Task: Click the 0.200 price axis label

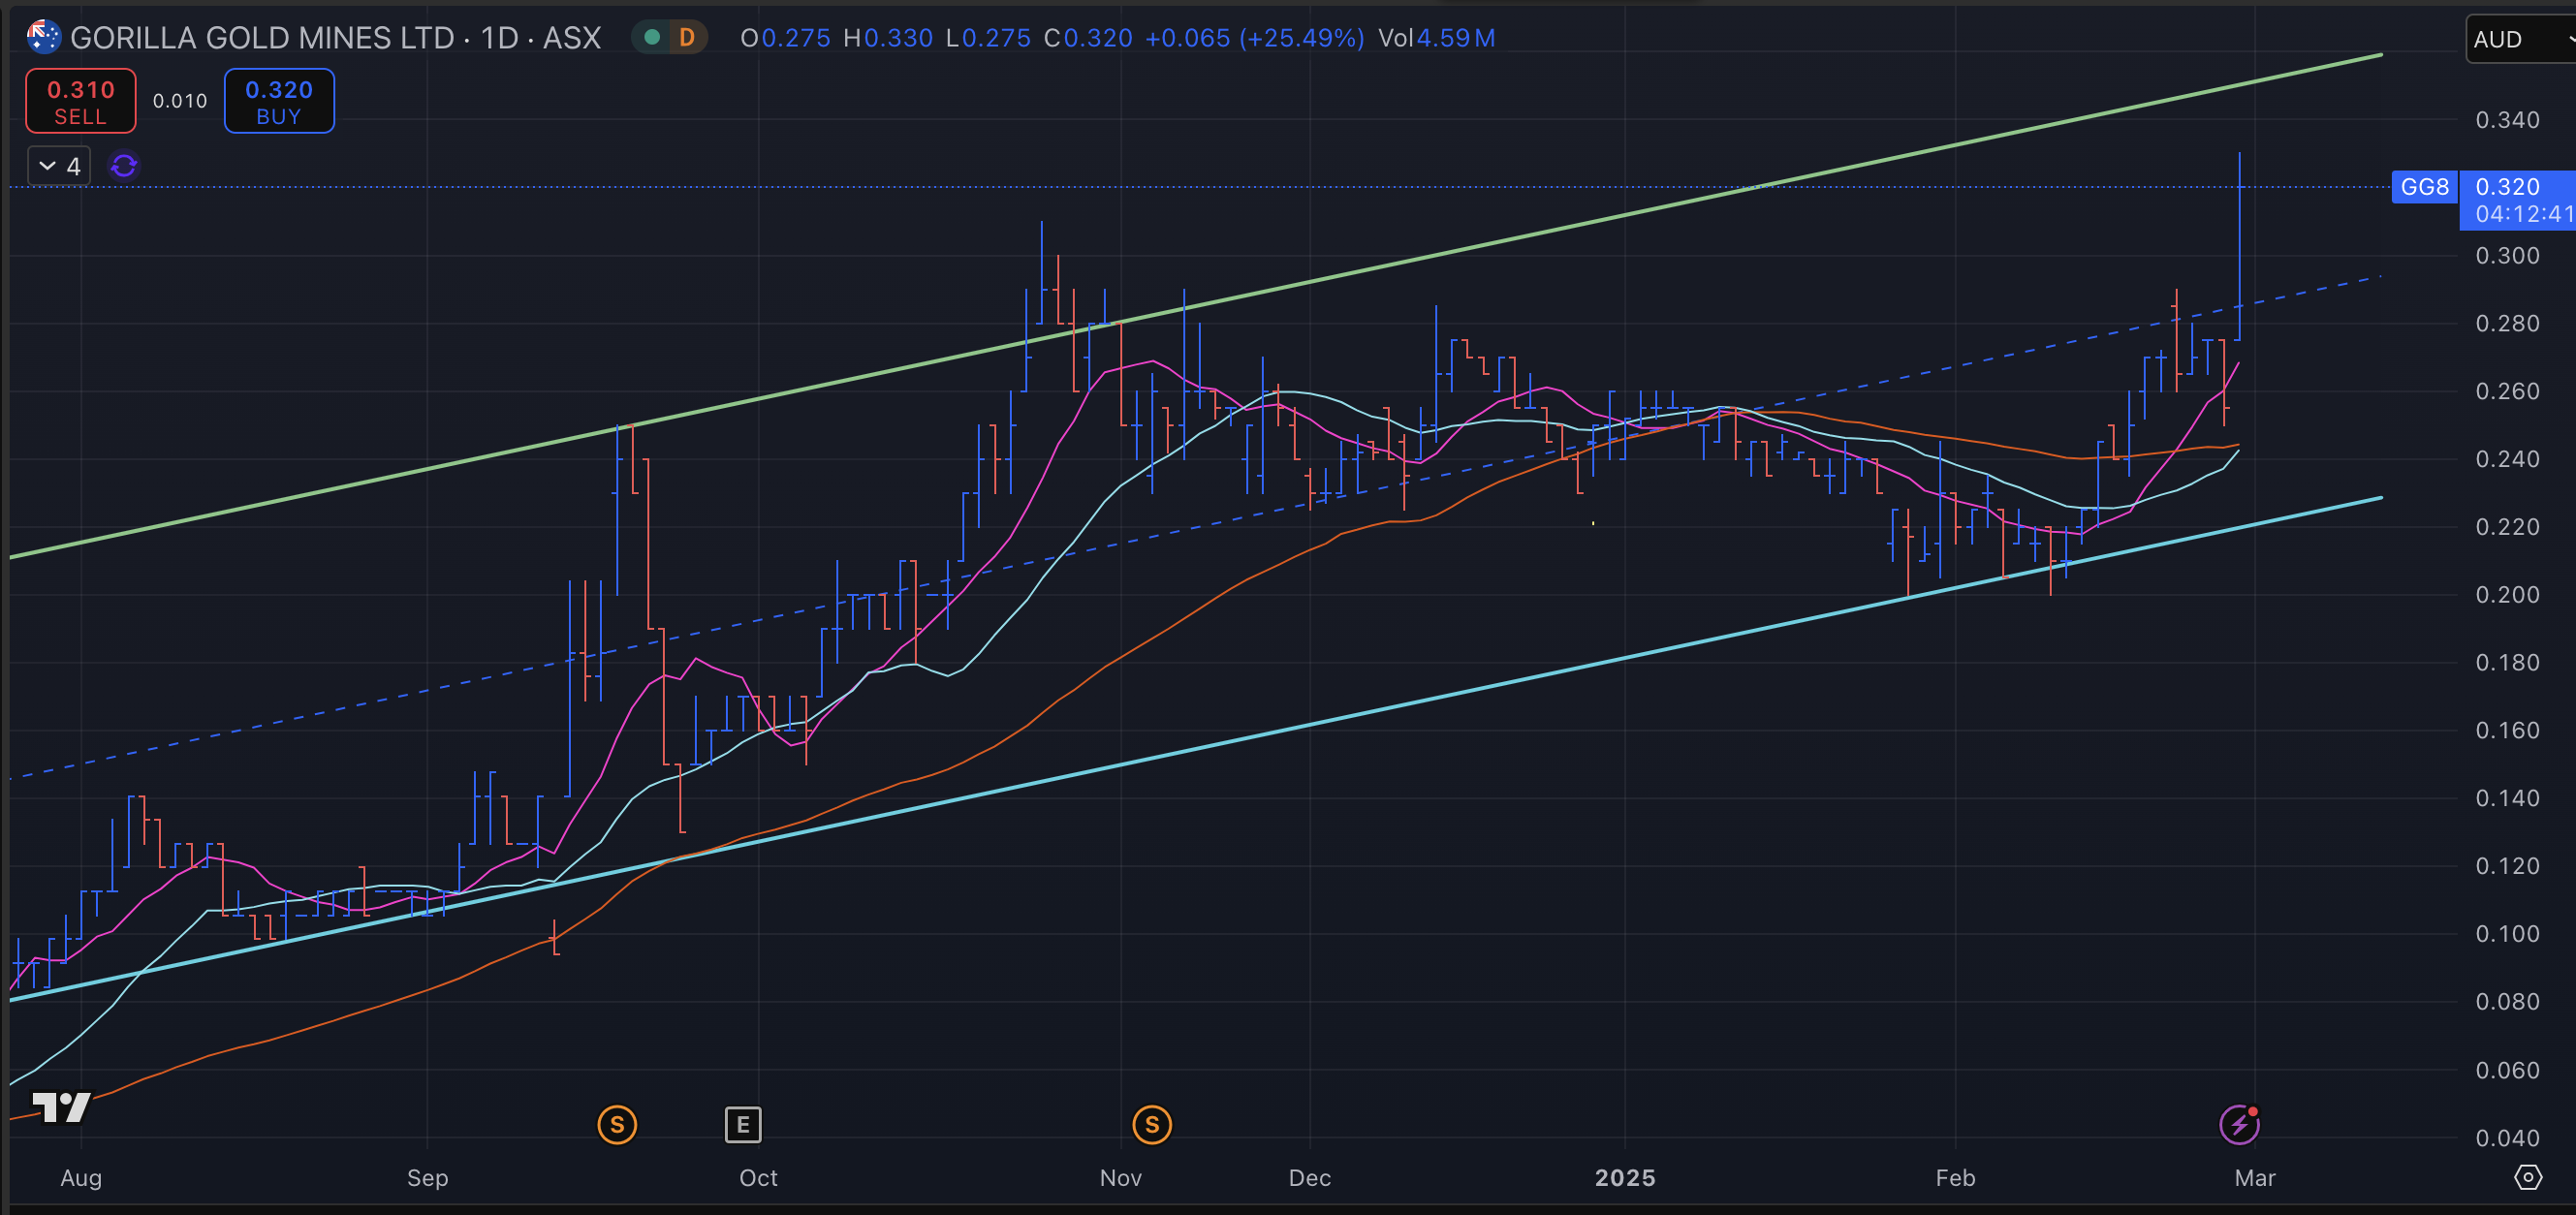Action: [x=2507, y=595]
